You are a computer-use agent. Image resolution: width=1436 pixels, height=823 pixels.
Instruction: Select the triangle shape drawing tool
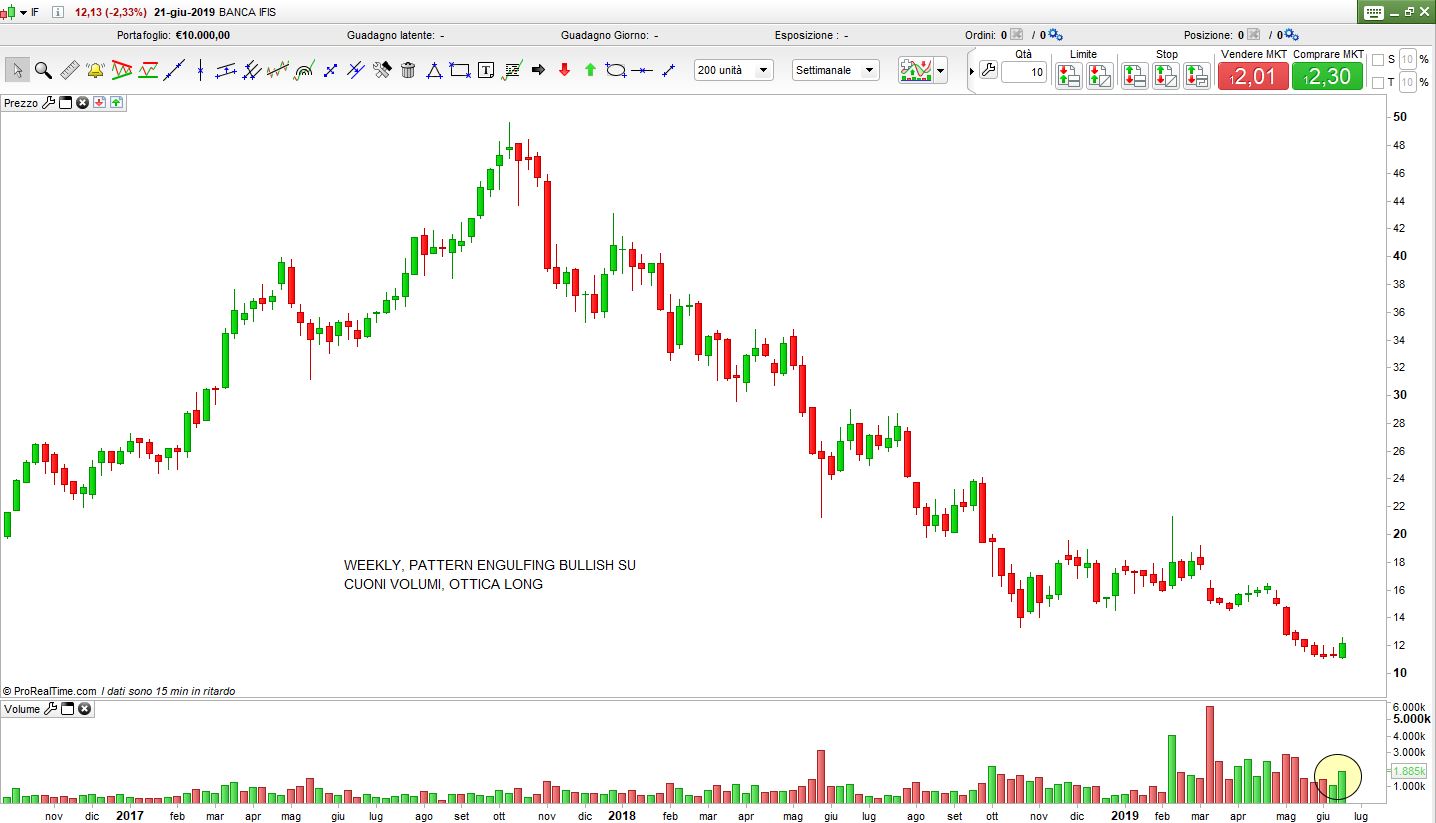[x=434, y=70]
